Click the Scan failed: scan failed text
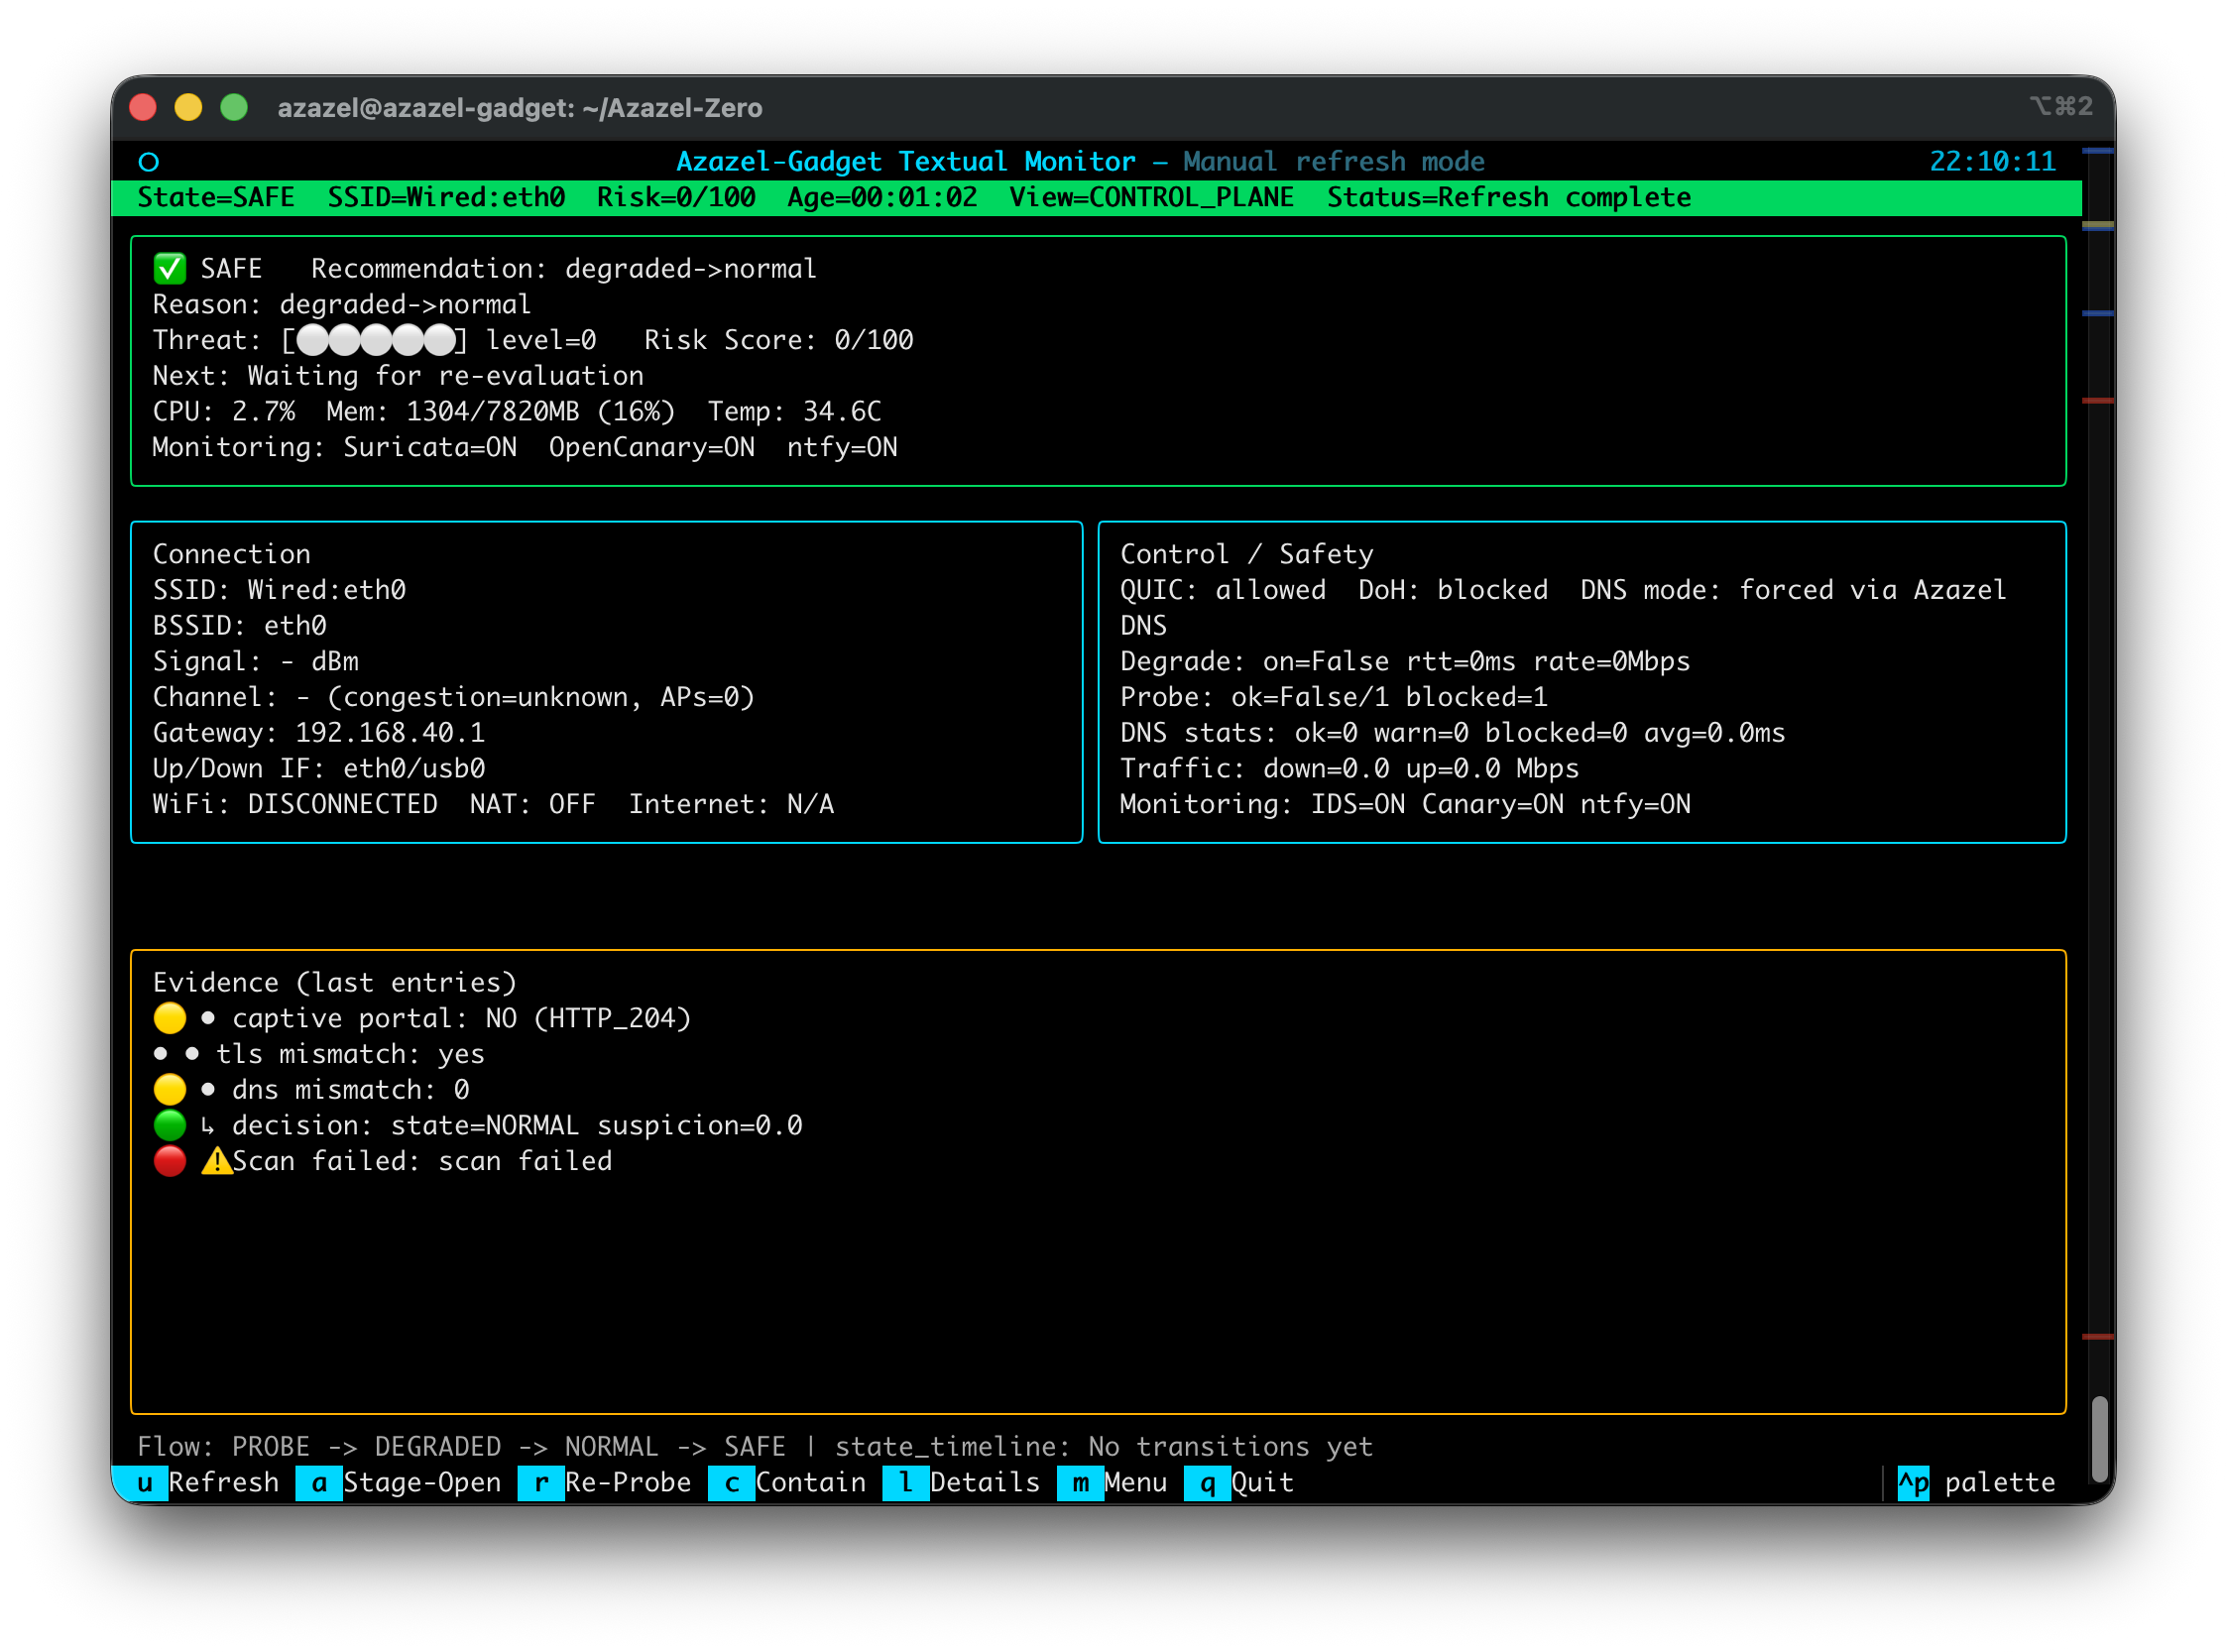Image resolution: width=2227 pixels, height=1652 pixels. click(x=422, y=1161)
